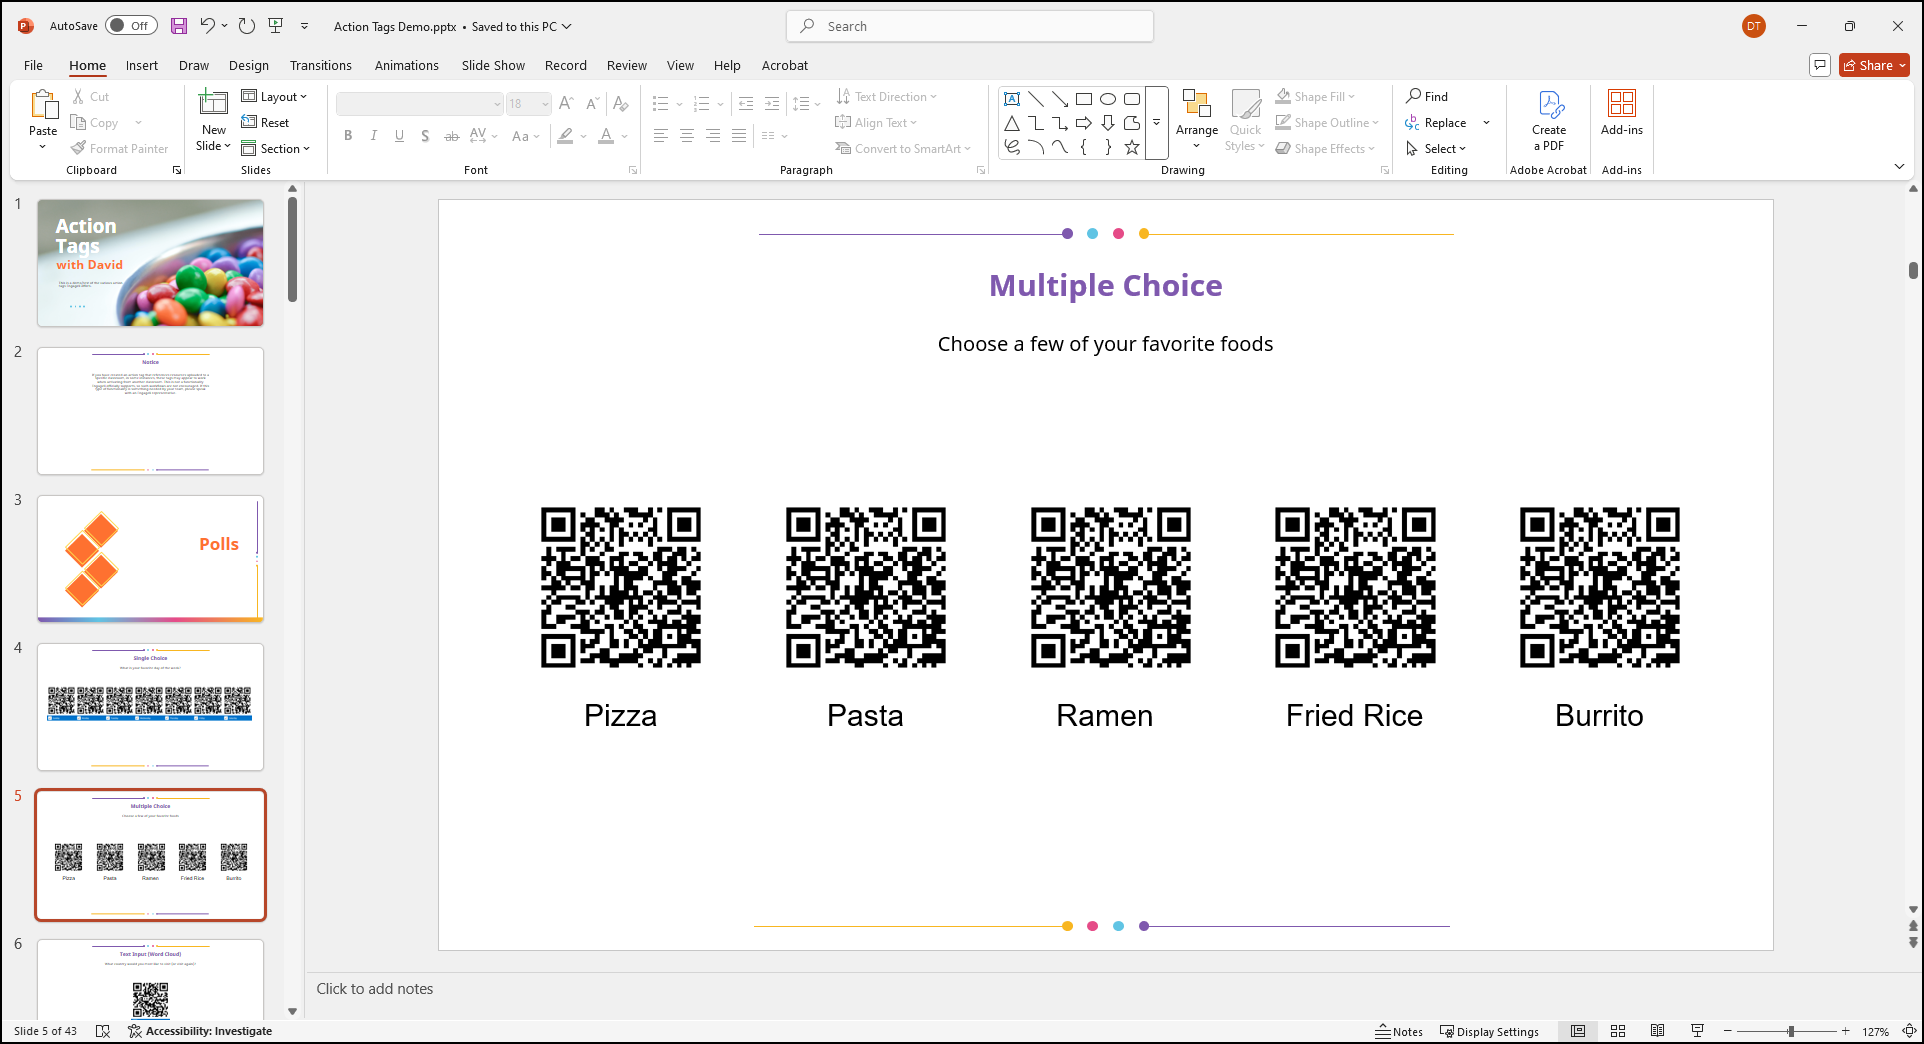Click Display Settings in status bar

pos(1489,1031)
